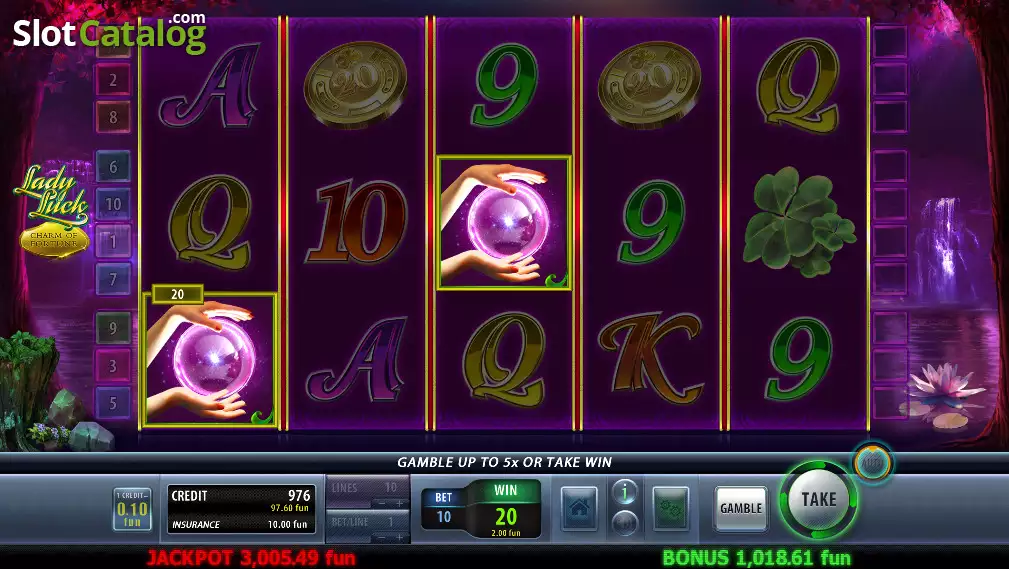Select payline marker number 10
Viewport: 1009px width, 569px height.
(x=113, y=204)
